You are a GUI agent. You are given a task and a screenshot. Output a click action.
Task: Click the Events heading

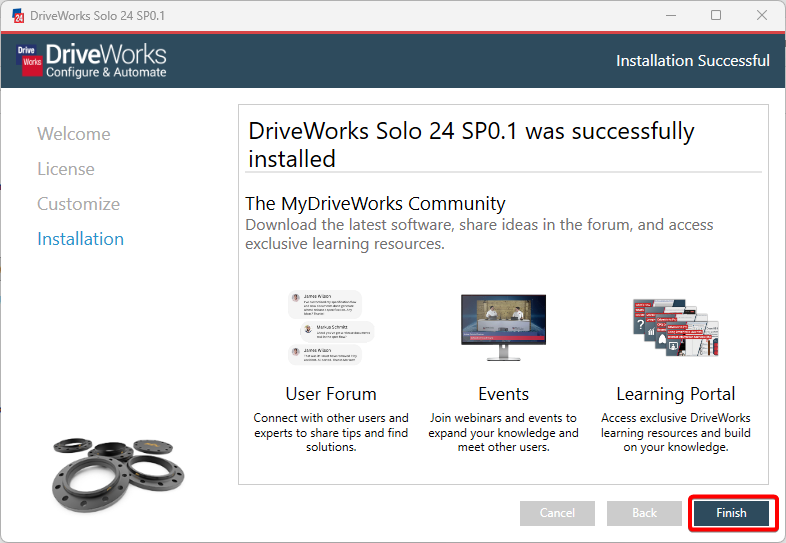[503, 394]
